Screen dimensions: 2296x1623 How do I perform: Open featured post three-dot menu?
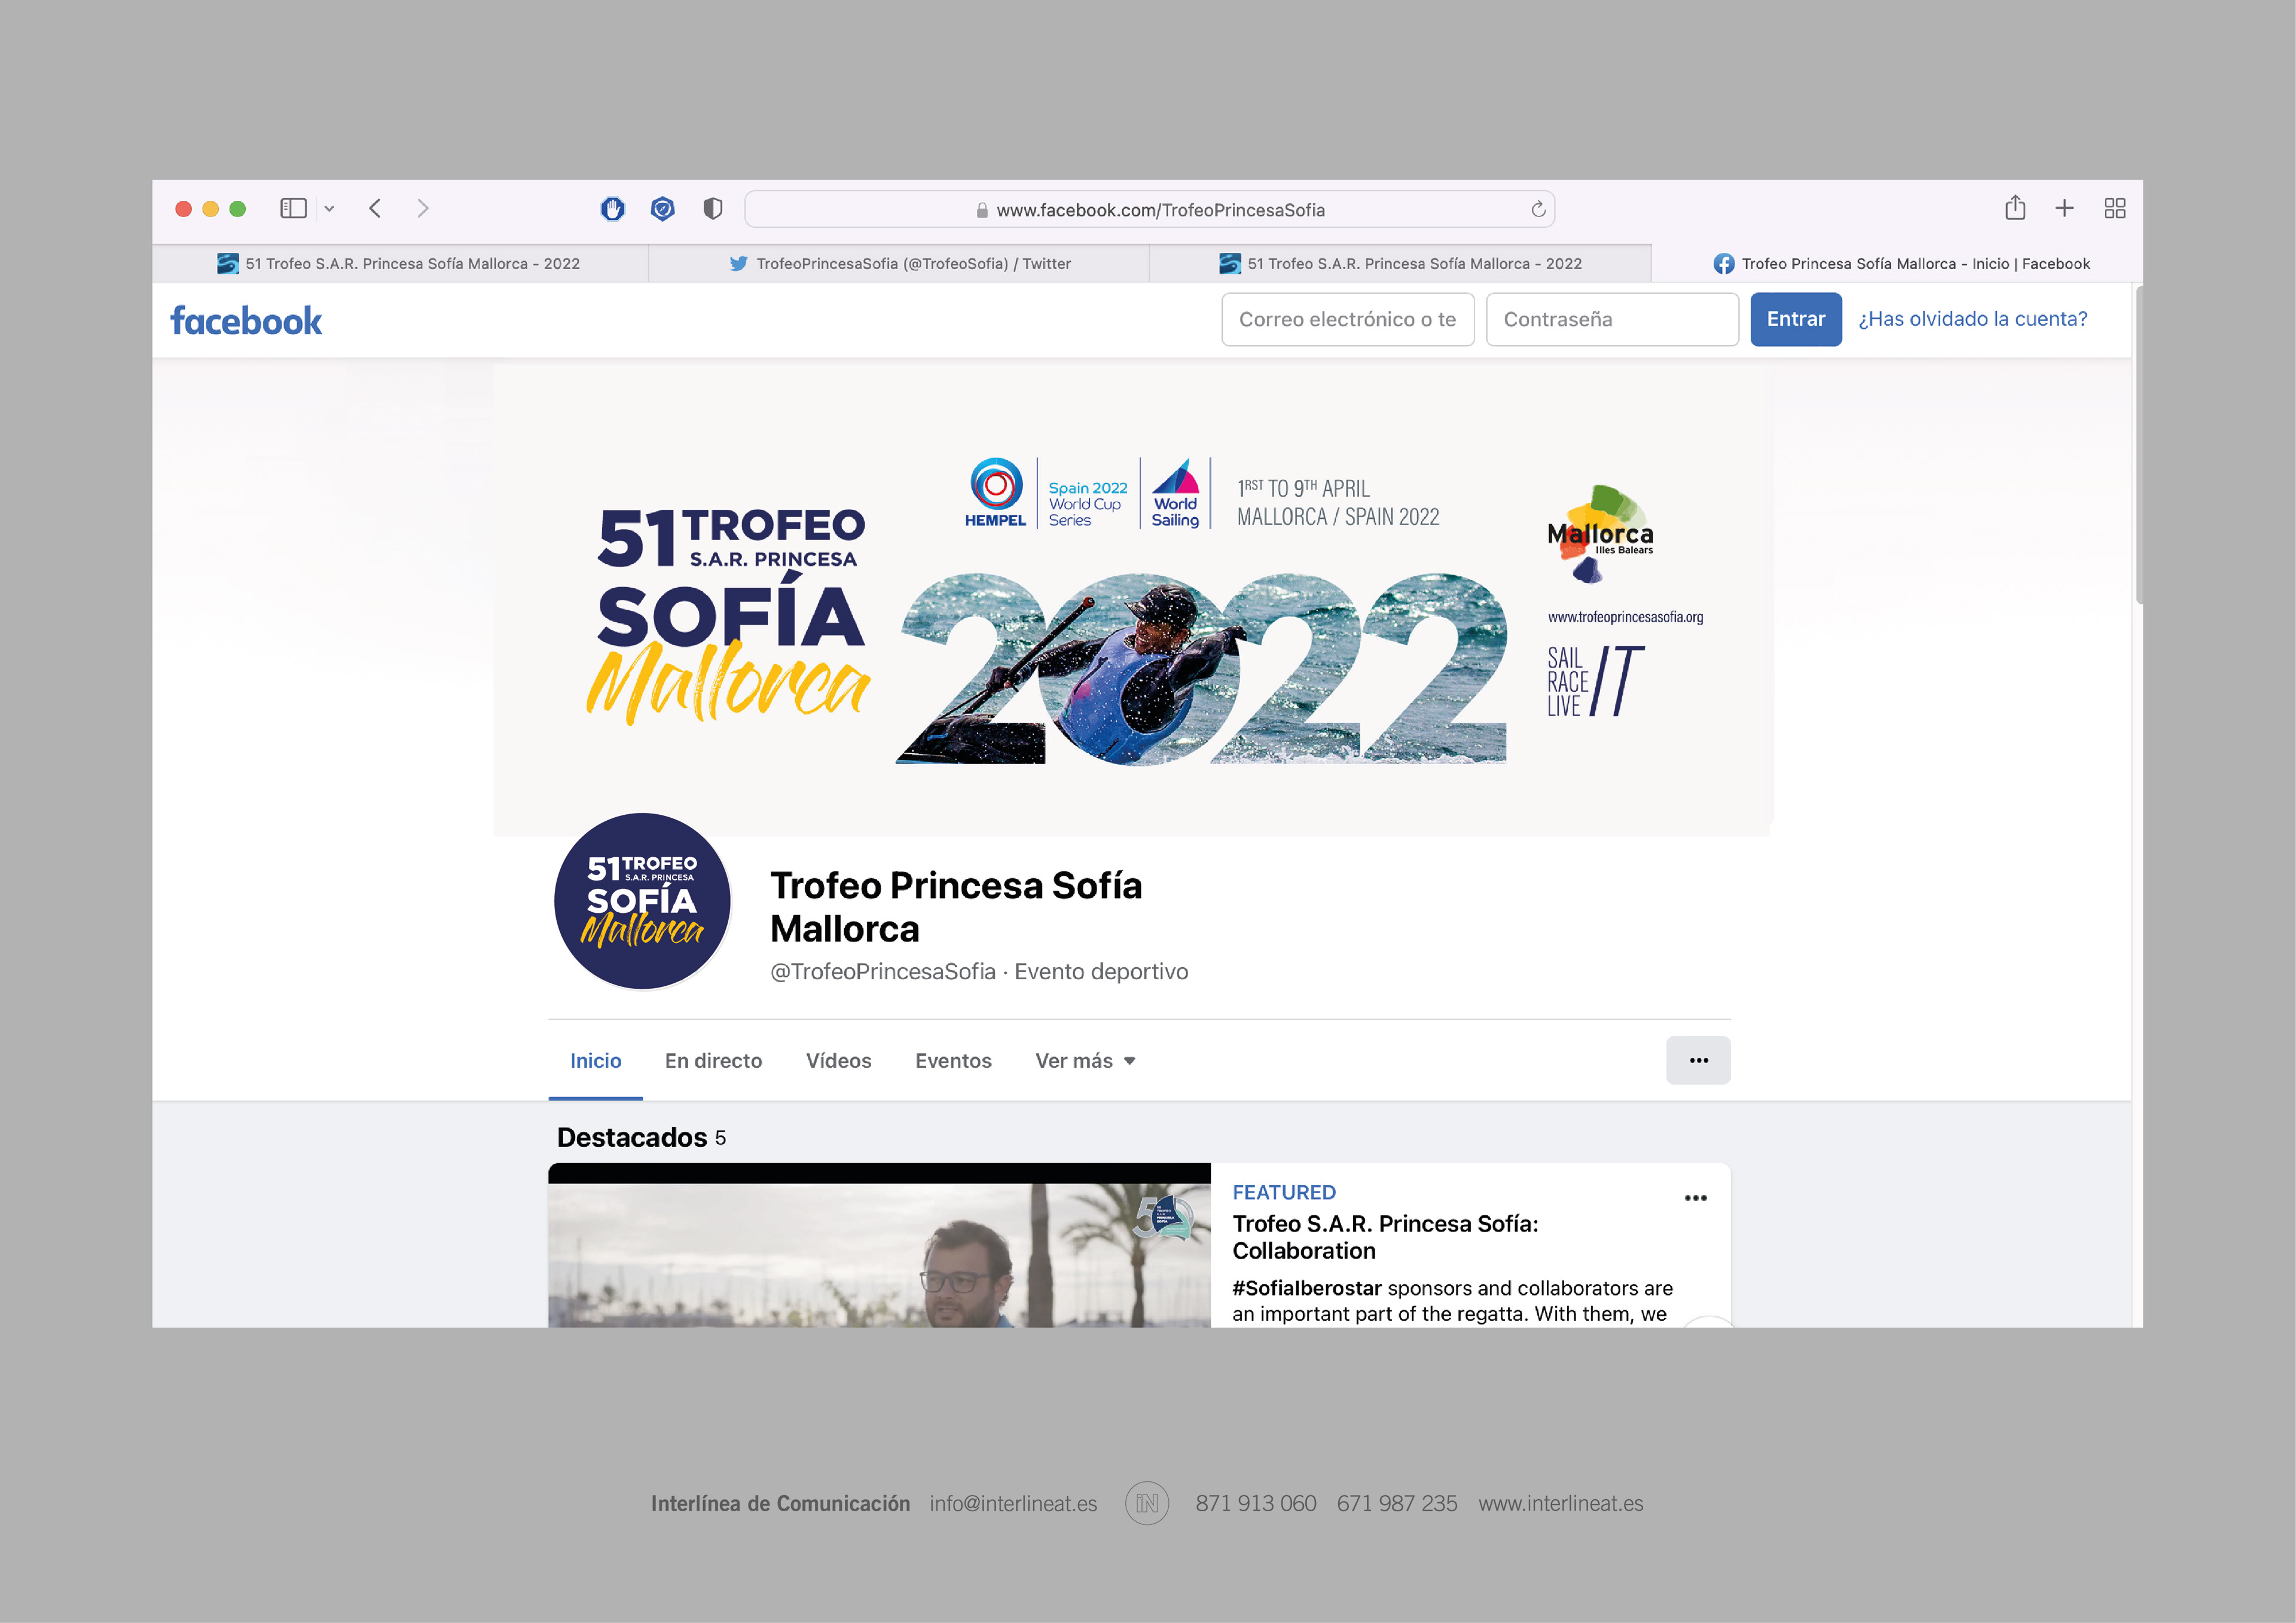pos(1695,1197)
